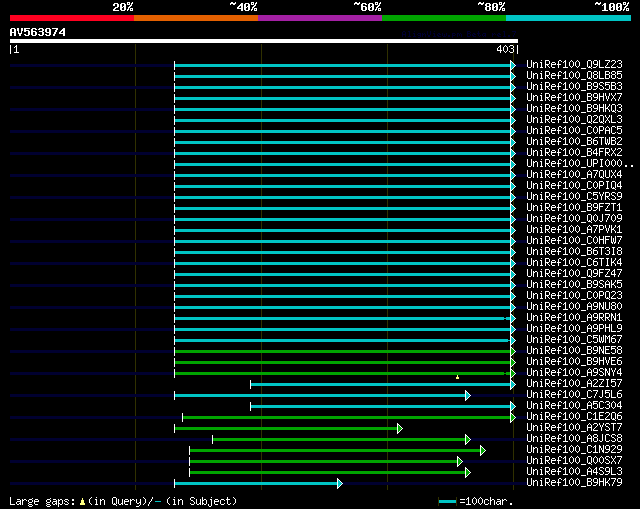The height and width of the screenshot is (509, 640).
Task: Select the UniRef100_A8JCS8 label
Action: 574,439
